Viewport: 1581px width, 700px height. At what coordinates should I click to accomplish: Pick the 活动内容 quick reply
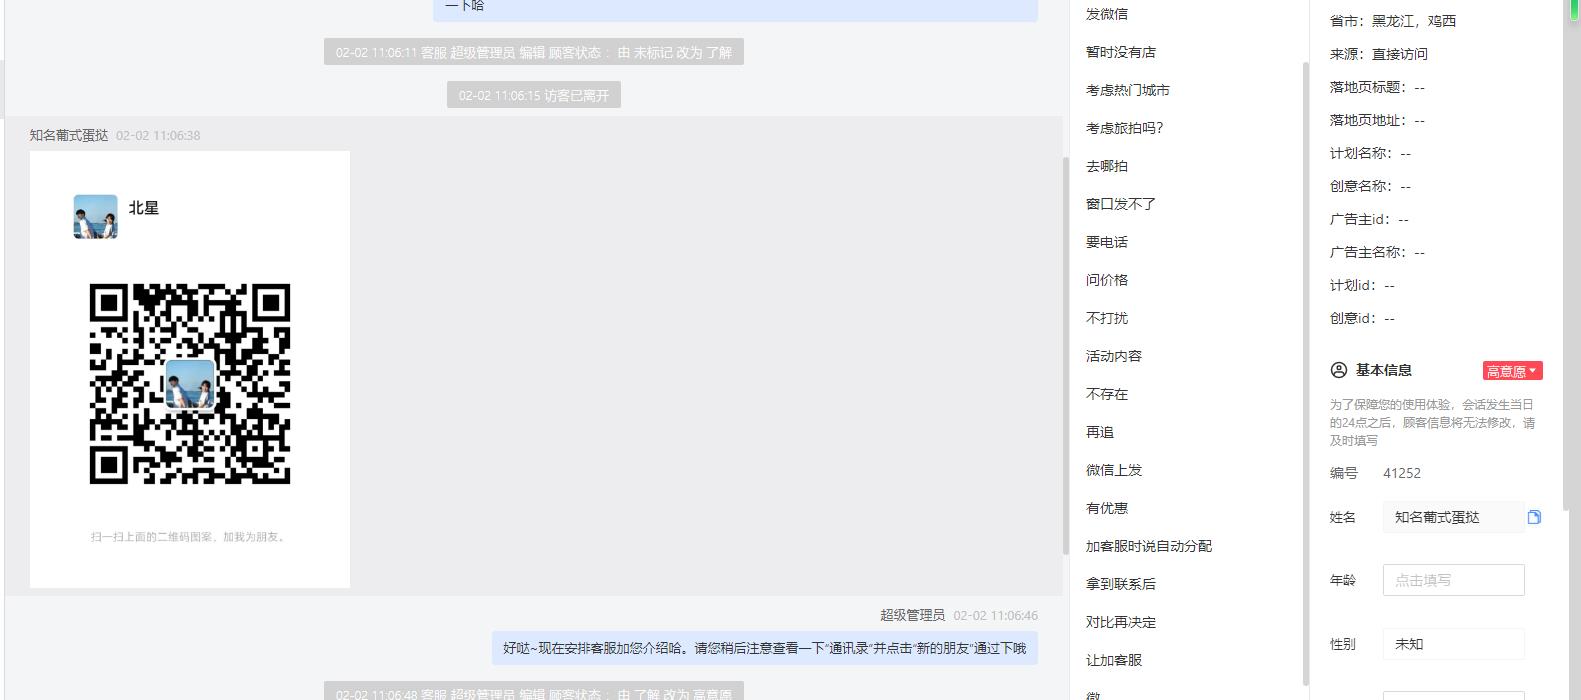(x=1114, y=356)
